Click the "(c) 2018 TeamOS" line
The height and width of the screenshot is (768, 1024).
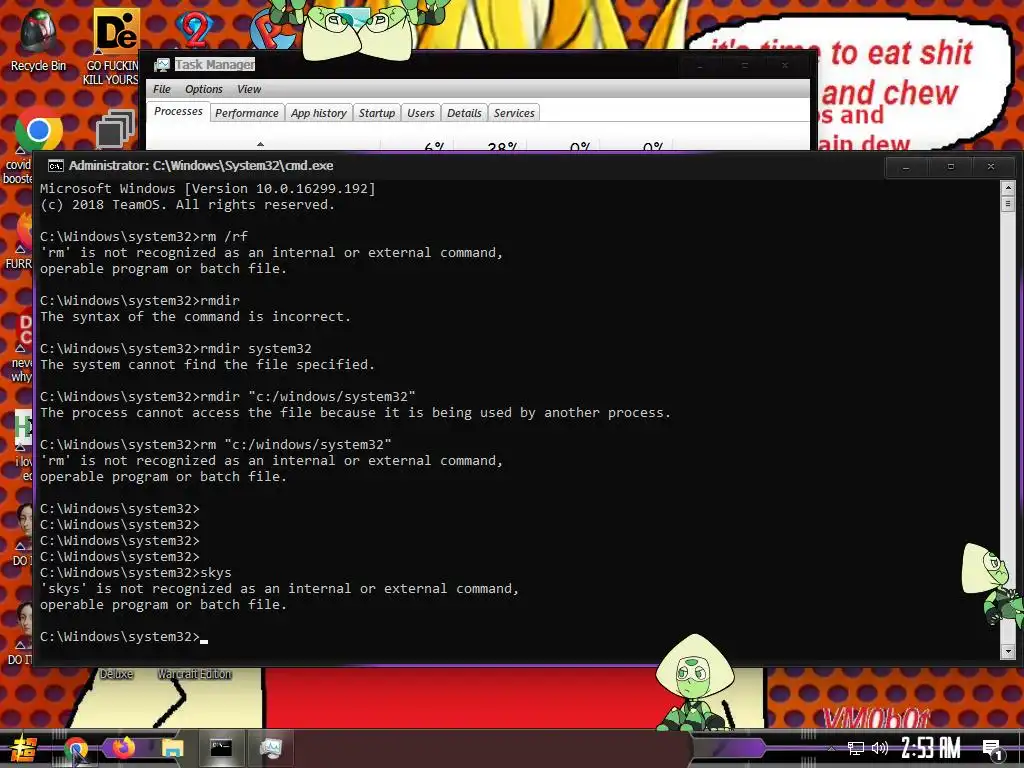point(187,204)
